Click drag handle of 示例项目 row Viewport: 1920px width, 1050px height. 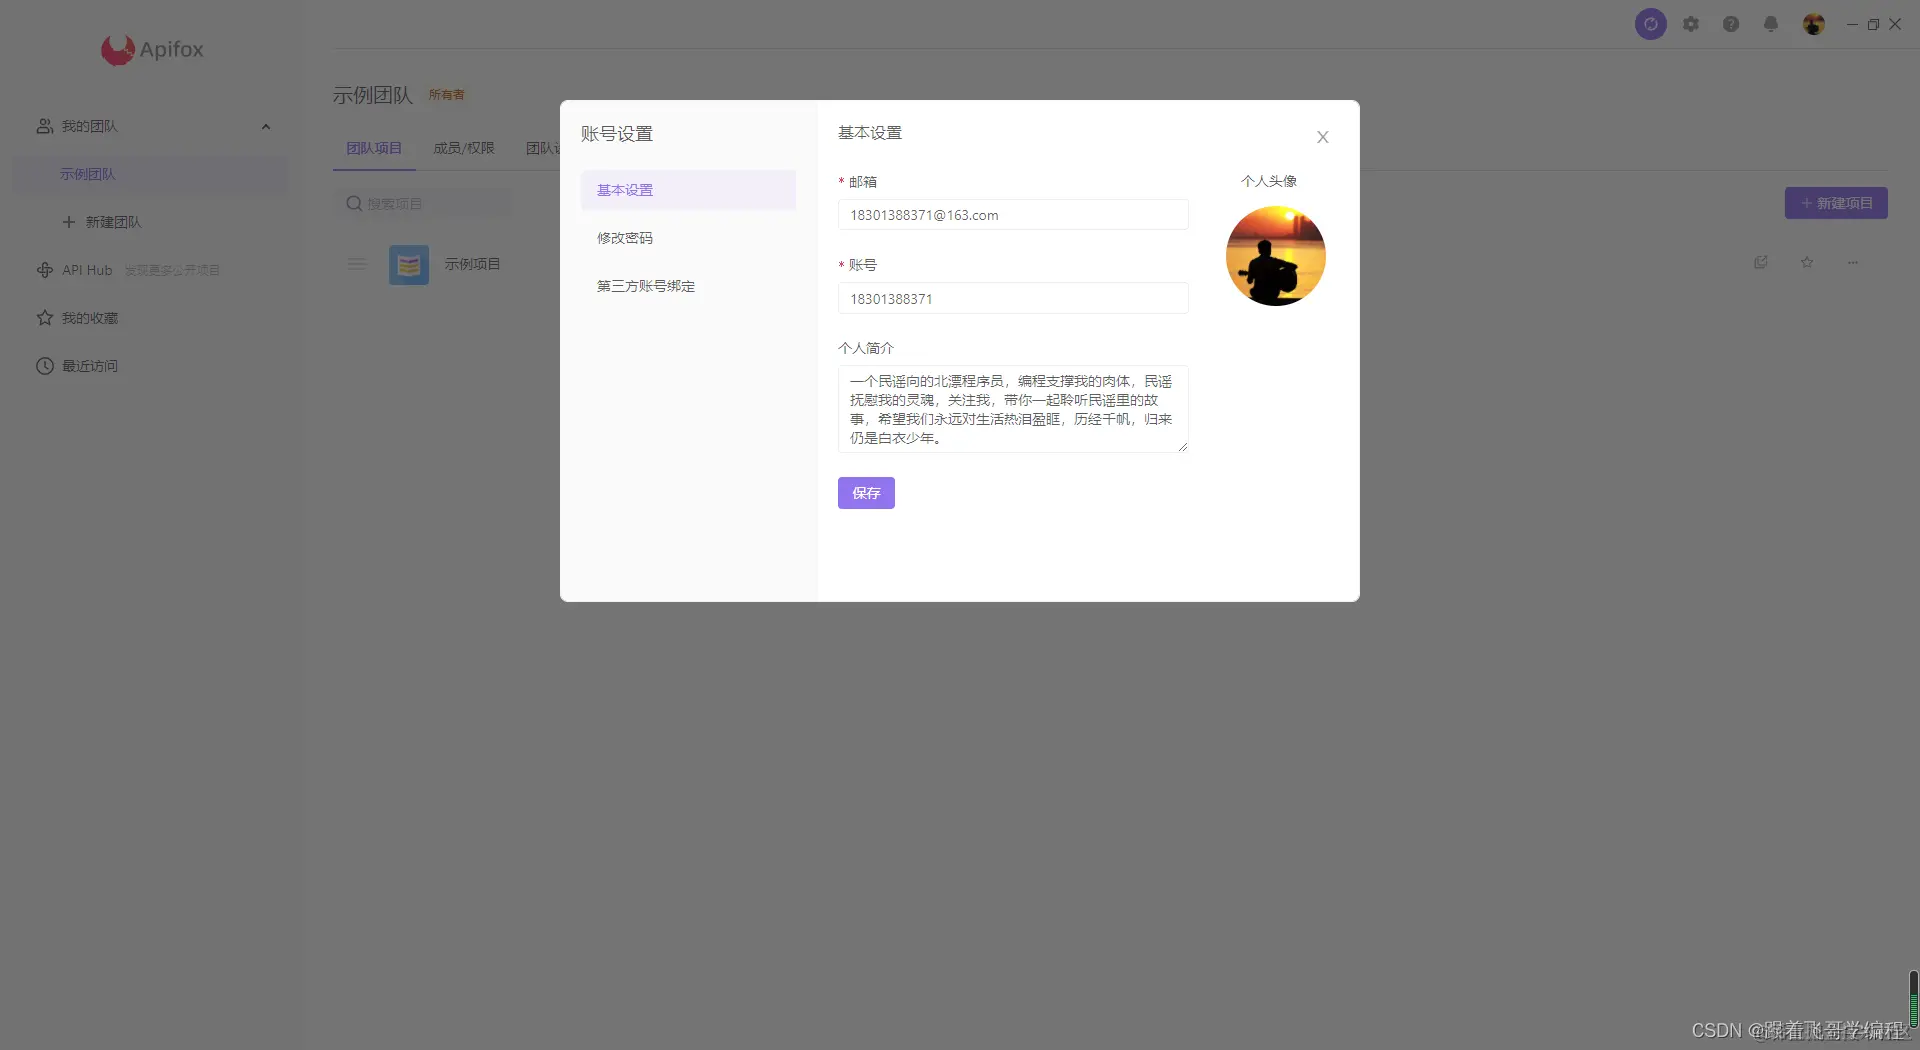tap(357, 264)
